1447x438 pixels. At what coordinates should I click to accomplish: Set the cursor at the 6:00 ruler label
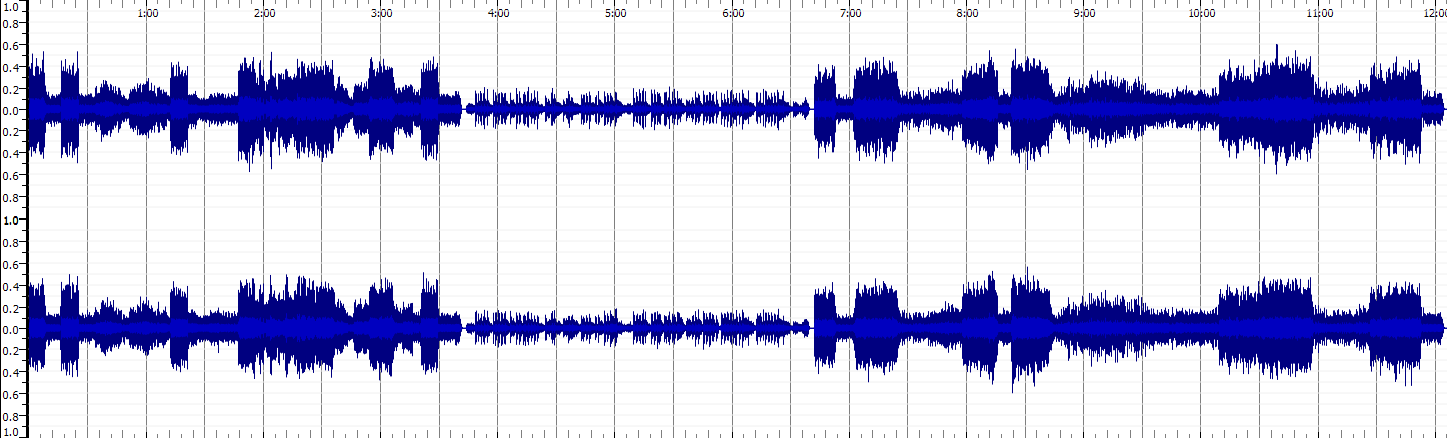(733, 14)
